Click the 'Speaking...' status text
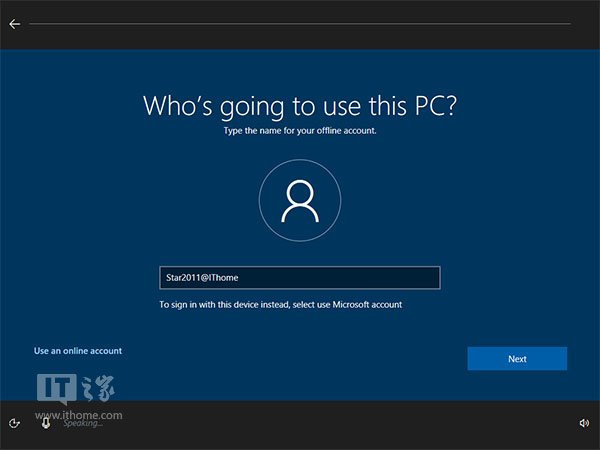The width and height of the screenshot is (600, 450). [83, 424]
